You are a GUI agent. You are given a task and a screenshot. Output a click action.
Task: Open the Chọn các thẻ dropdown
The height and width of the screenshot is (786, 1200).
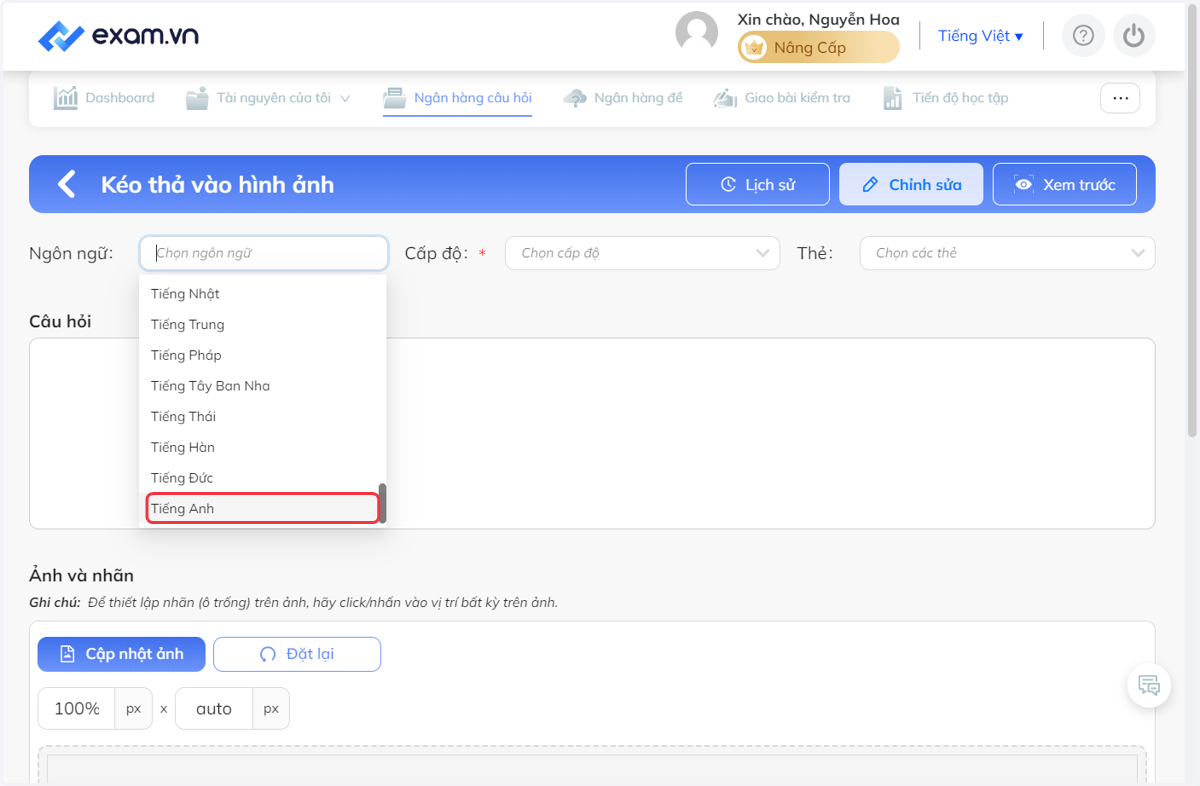(1007, 253)
